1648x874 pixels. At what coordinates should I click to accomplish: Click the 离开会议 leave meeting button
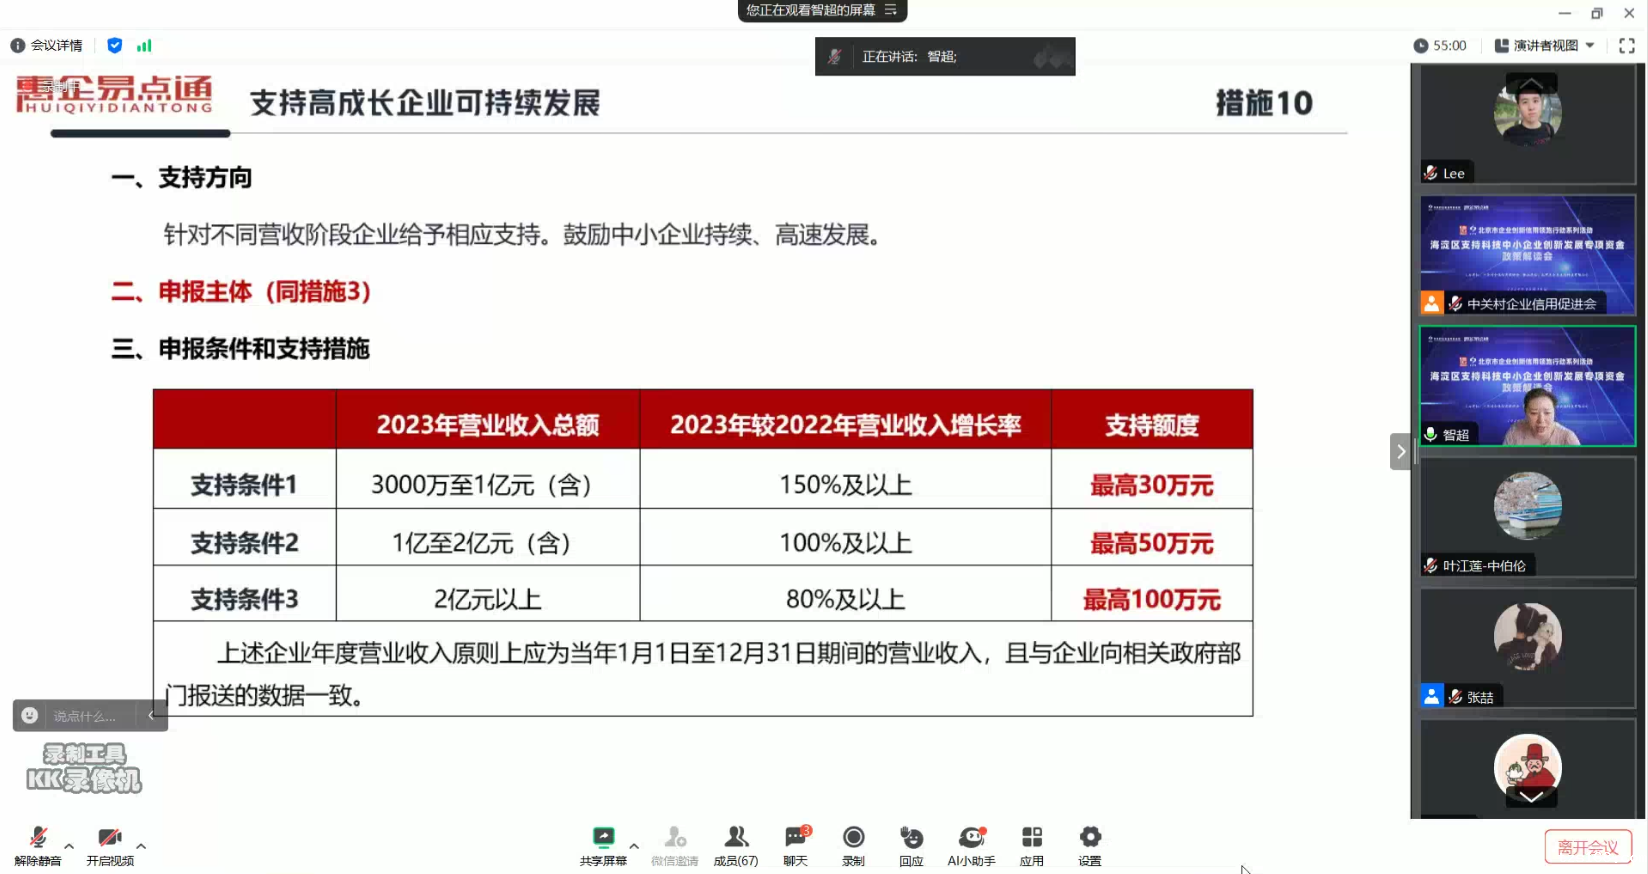pos(1588,847)
